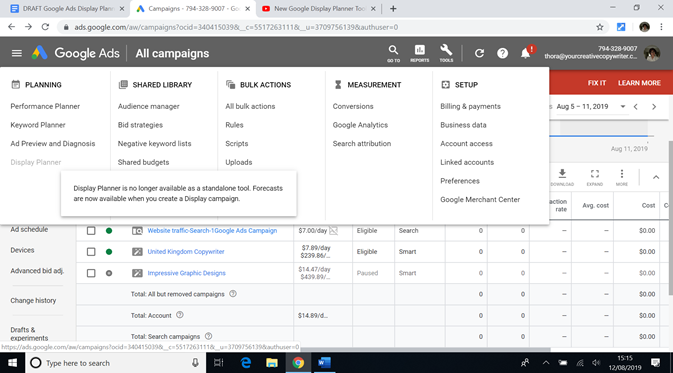
Task: Click the blue extension icon in Chrome toolbar
Action: pos(621,27)
